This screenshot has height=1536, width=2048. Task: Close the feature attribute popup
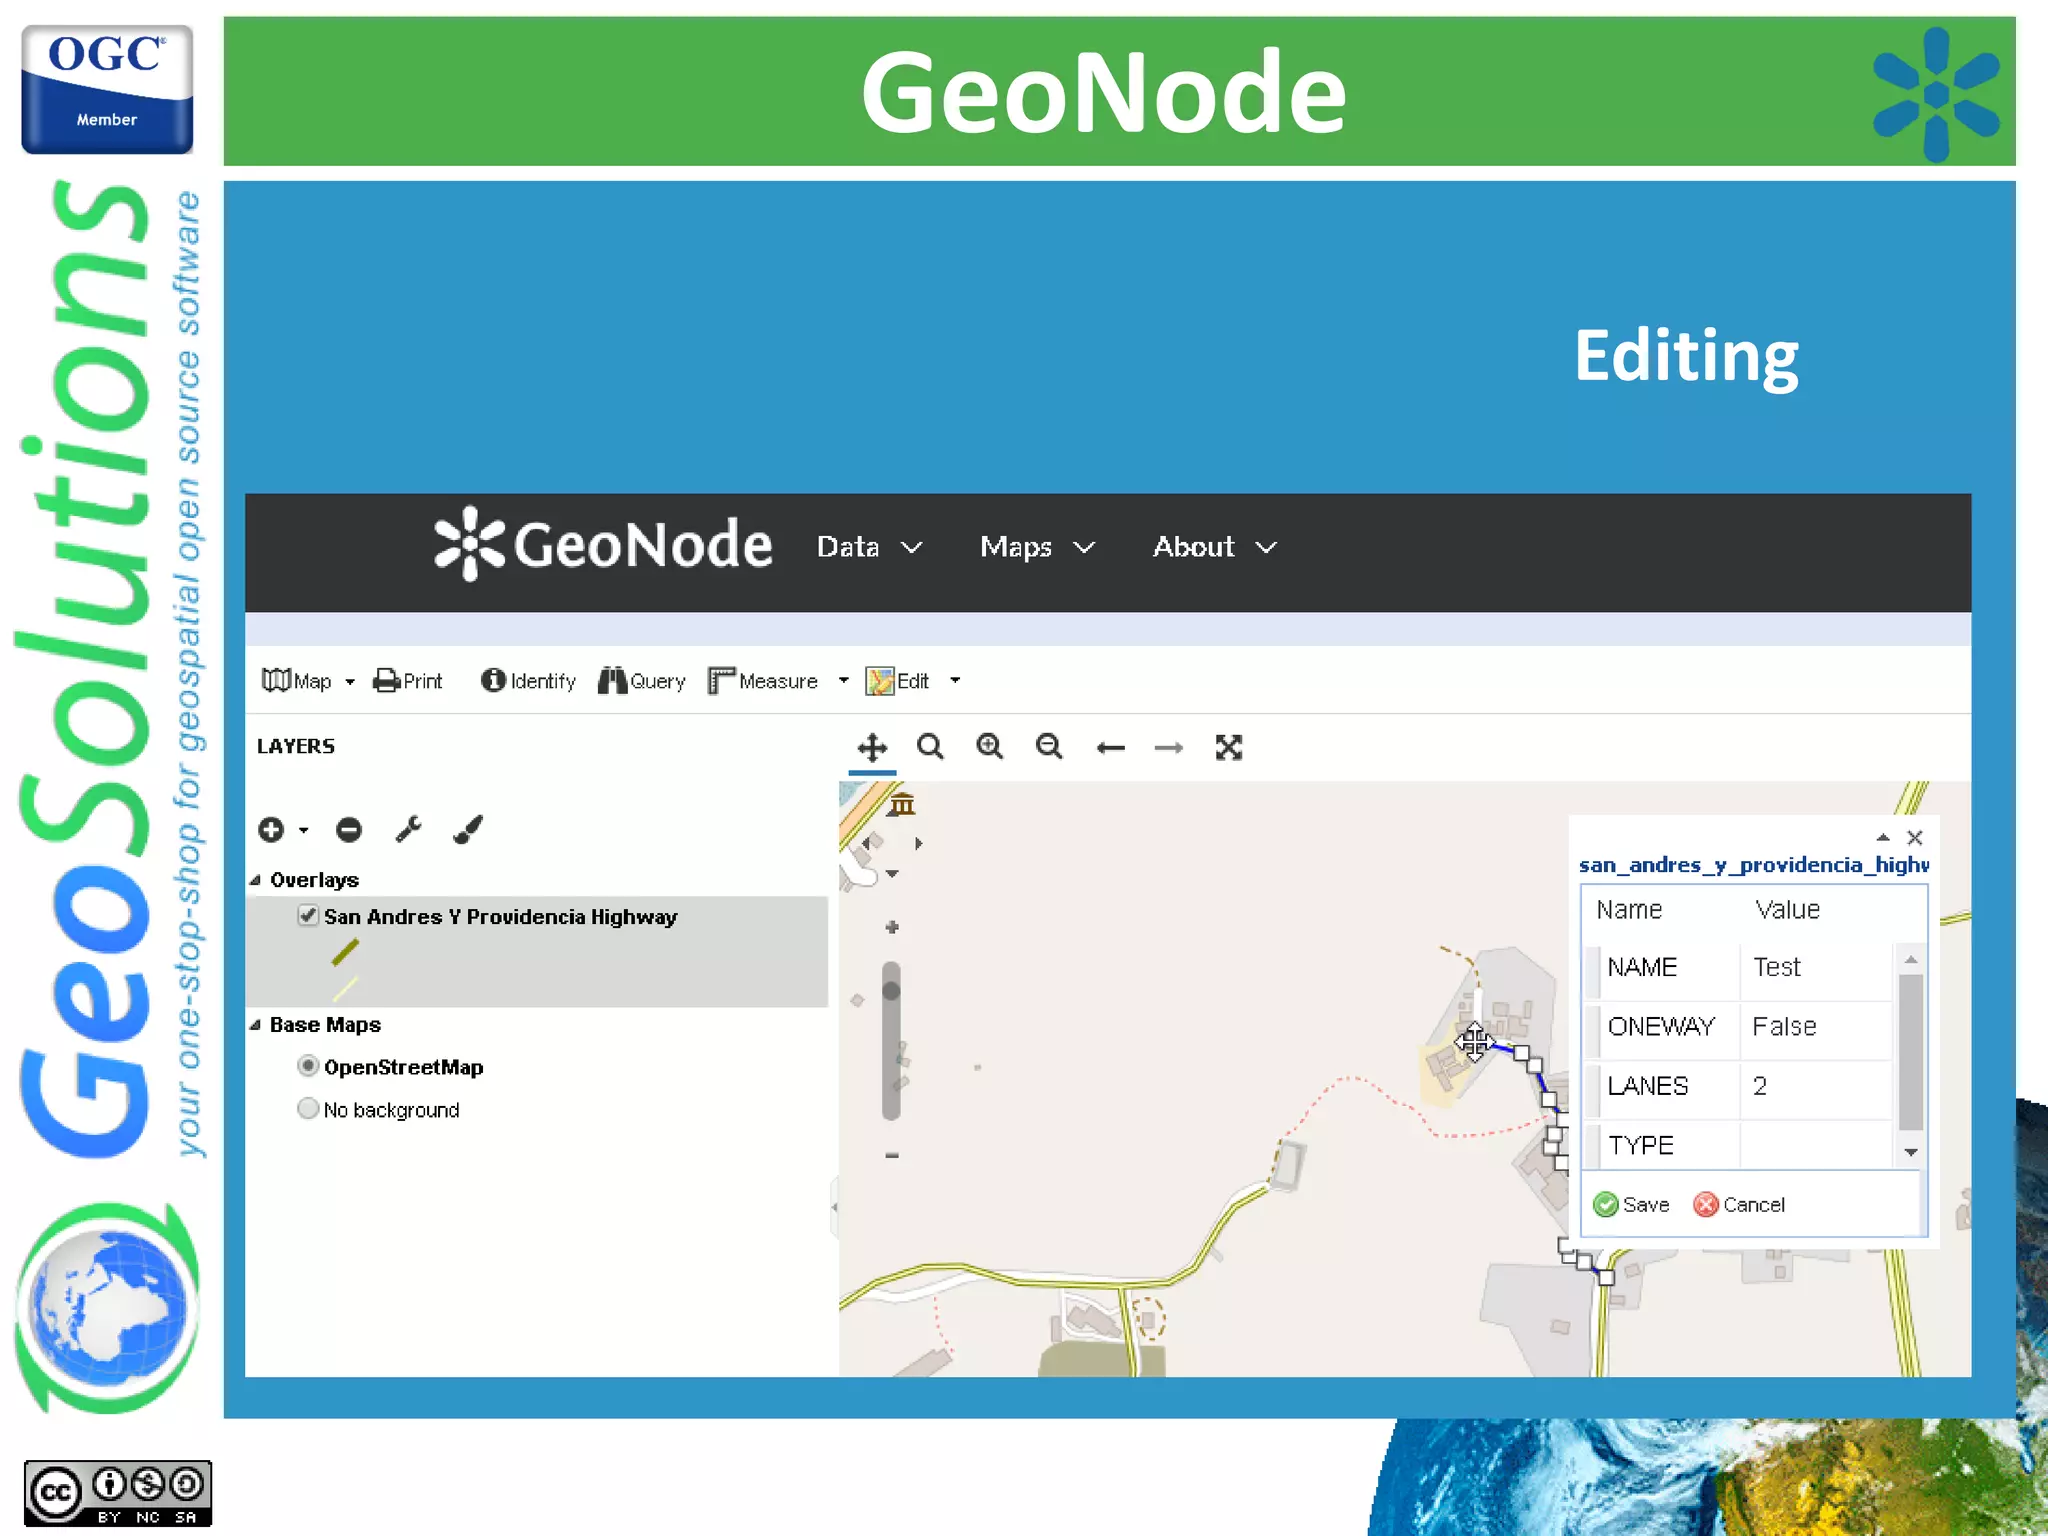(1915, 838)
